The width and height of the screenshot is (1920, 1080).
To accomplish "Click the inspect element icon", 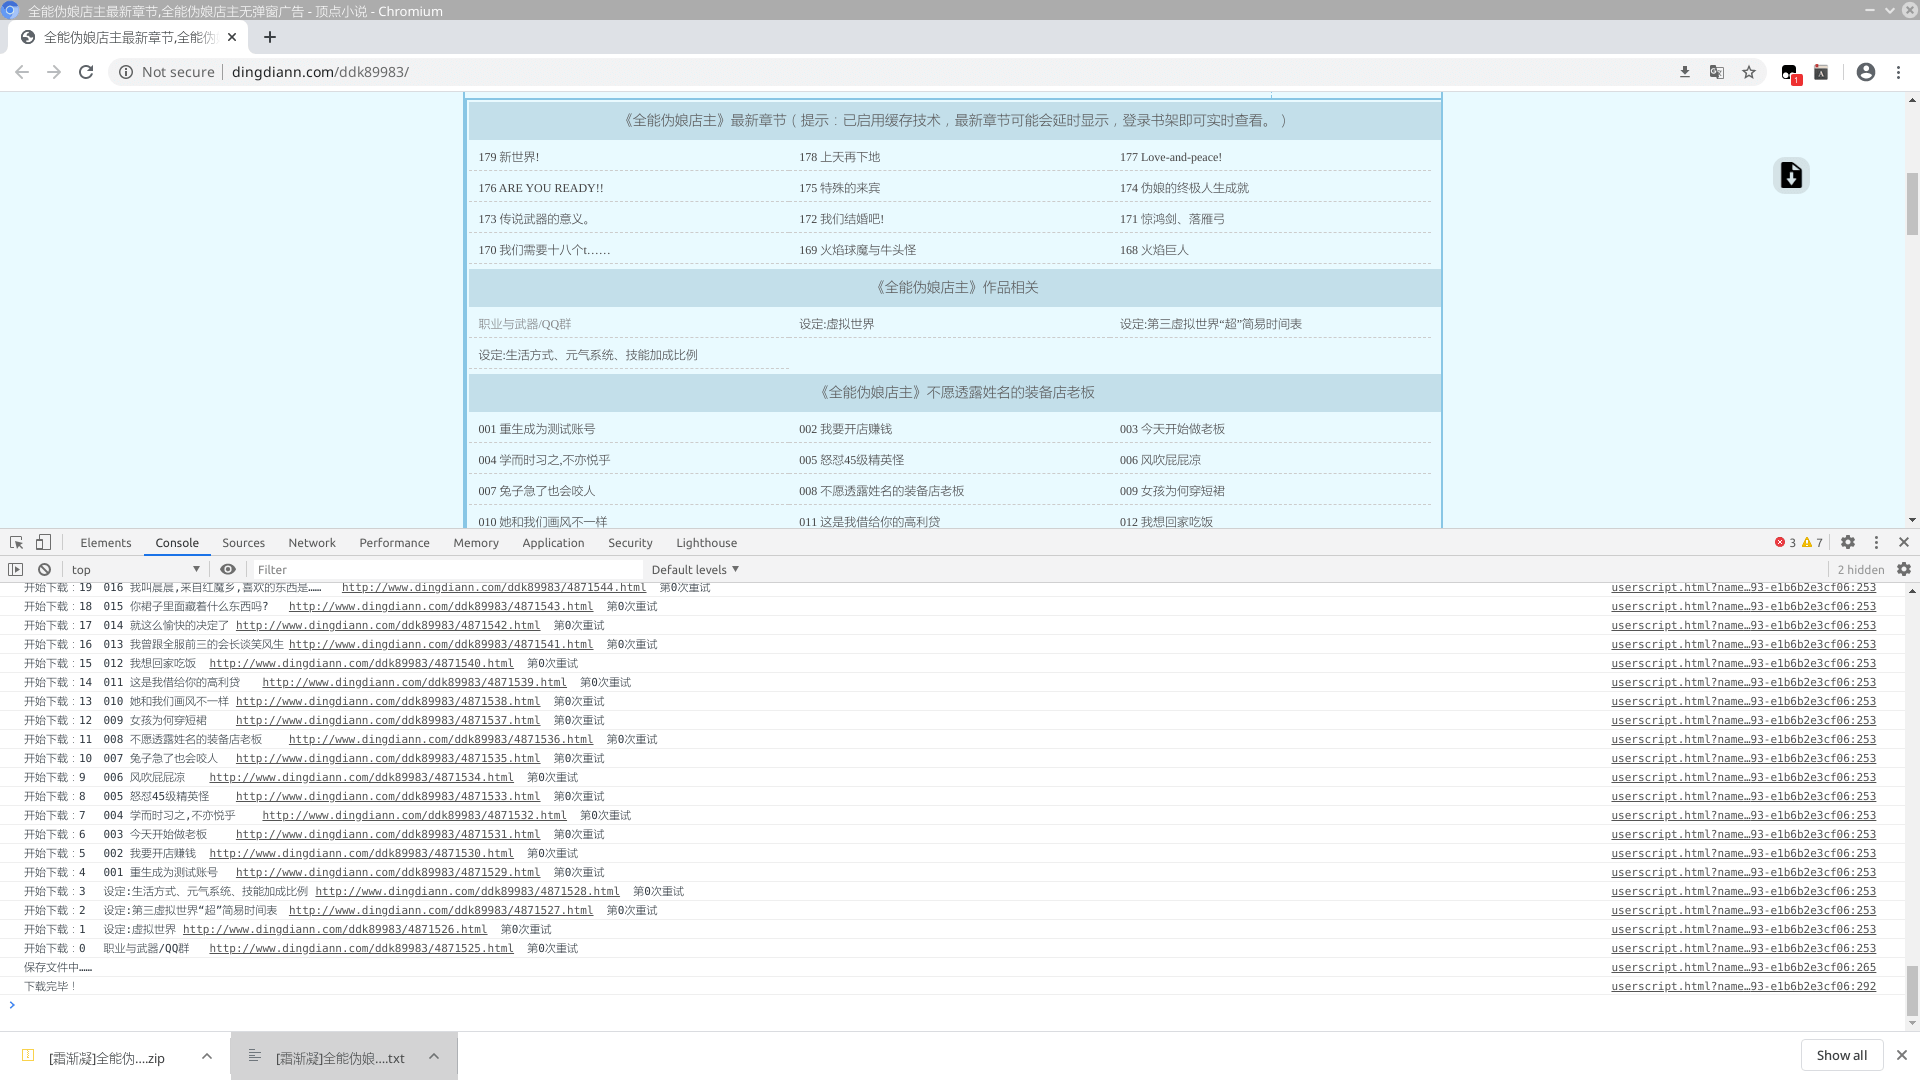I will tap(16, 543).
